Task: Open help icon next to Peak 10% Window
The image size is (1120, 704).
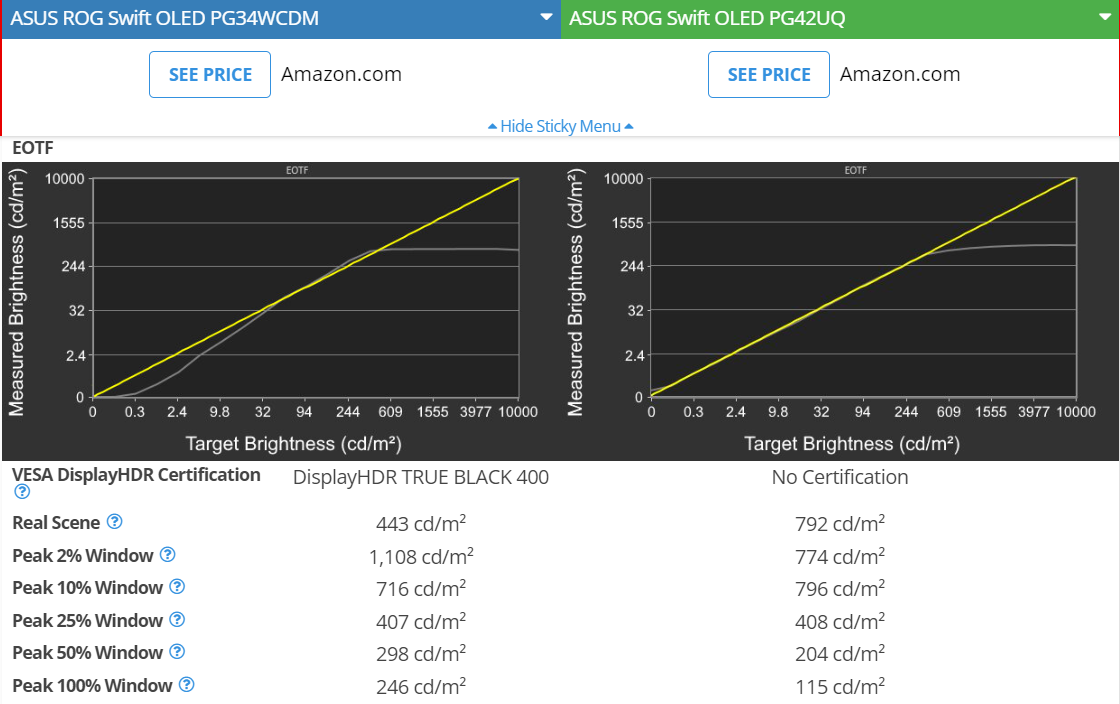Action: tap(177, 586)
